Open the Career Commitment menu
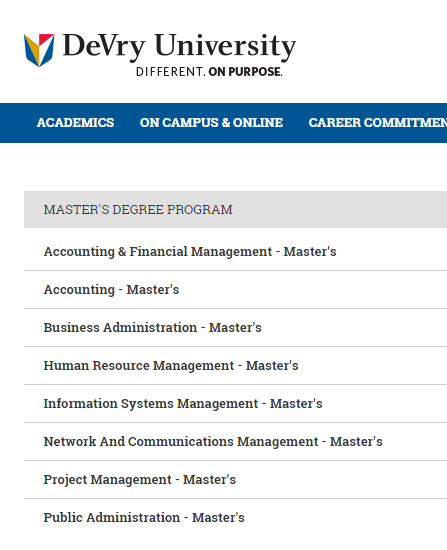 [378, 123]
